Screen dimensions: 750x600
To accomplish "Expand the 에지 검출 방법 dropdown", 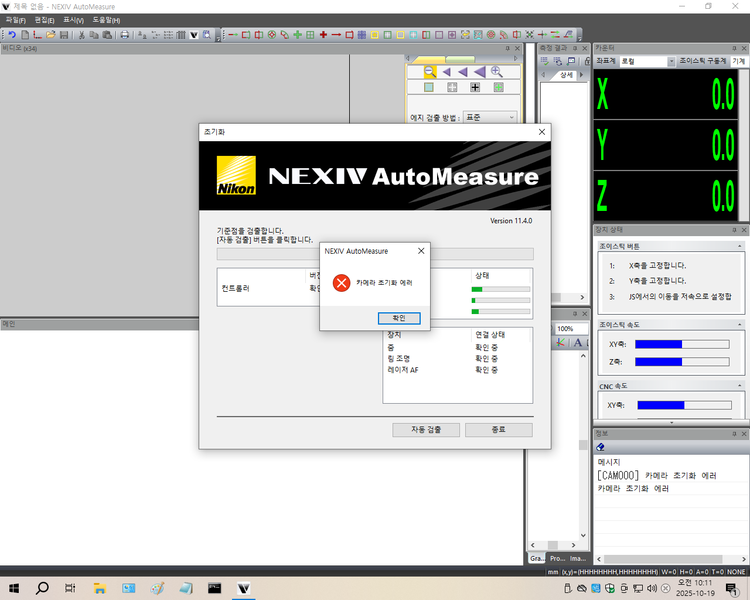I will 511,117.
